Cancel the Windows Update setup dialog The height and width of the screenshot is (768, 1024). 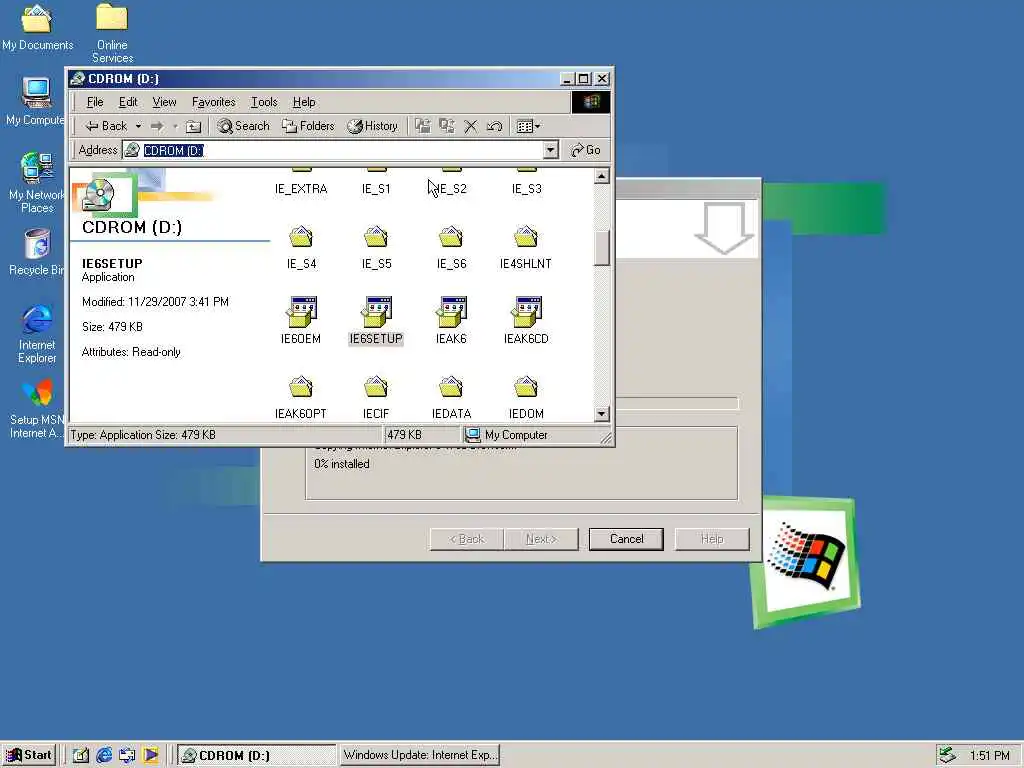(x=626, y=539)
